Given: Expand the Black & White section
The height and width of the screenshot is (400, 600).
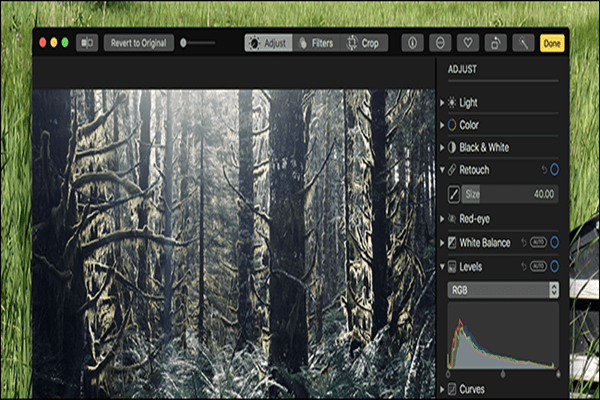Looking at the screenshot, I should (x=442, y=147).
